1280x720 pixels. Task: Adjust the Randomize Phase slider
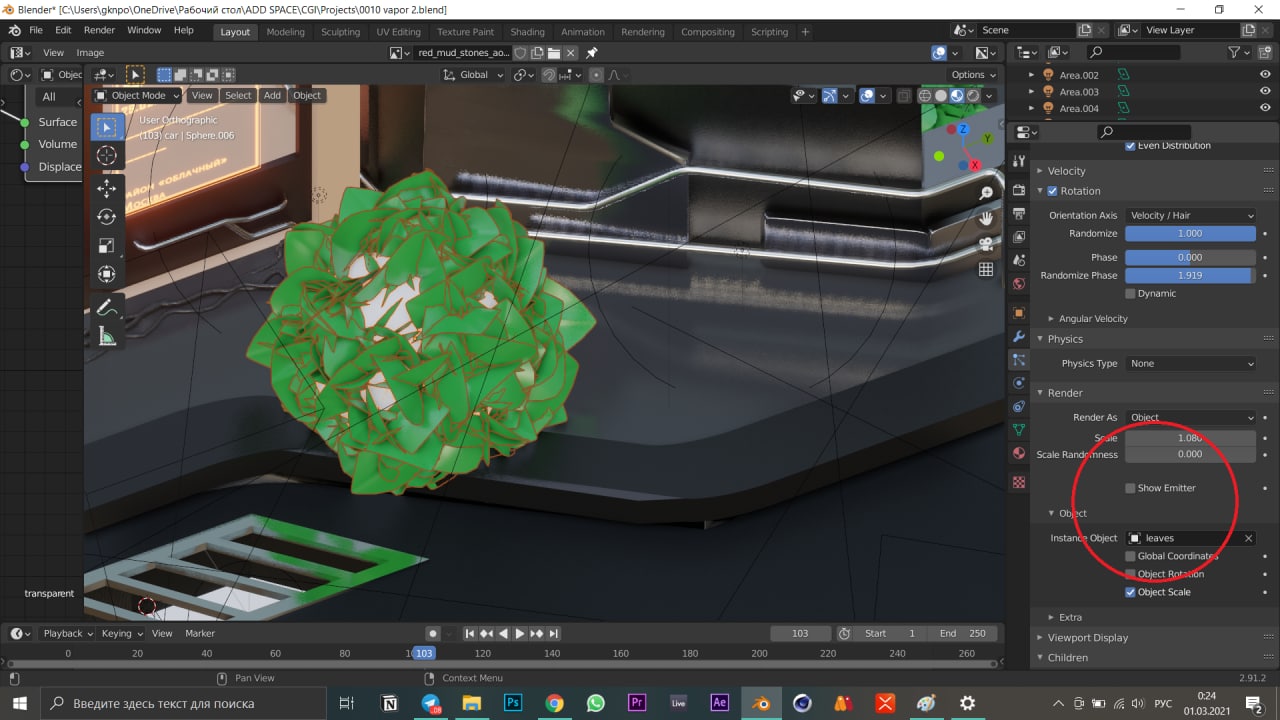(1190, 275)
